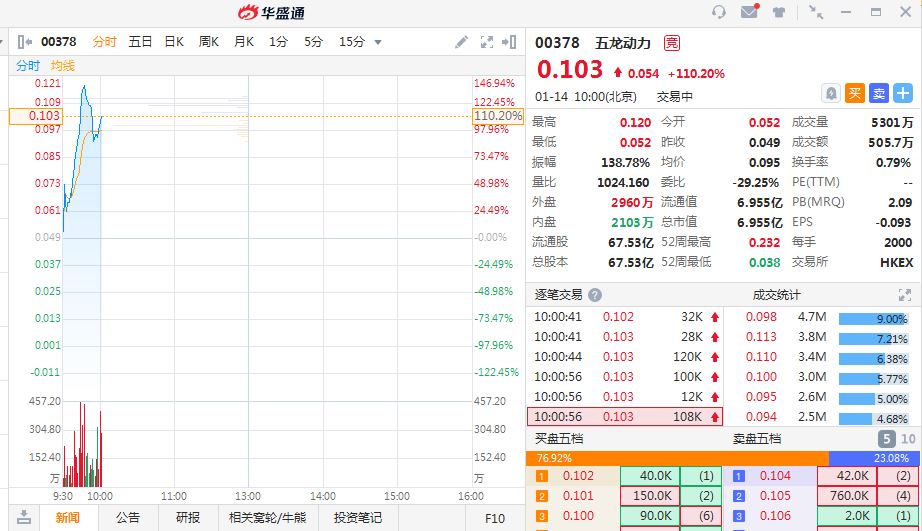
Task: Toggle the 均线 moving average line
Action: (63, 66)
